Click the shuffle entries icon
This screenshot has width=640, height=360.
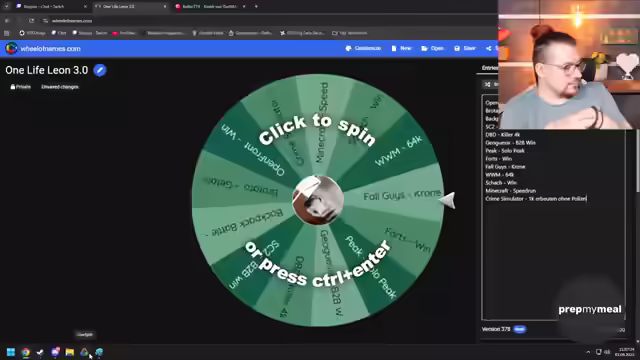point(487,84)
